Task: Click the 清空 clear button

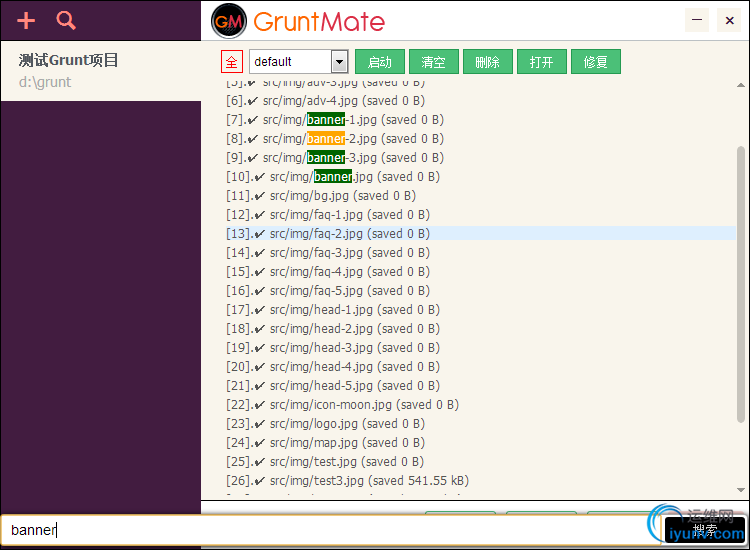Action: click(x=434, y=62)
